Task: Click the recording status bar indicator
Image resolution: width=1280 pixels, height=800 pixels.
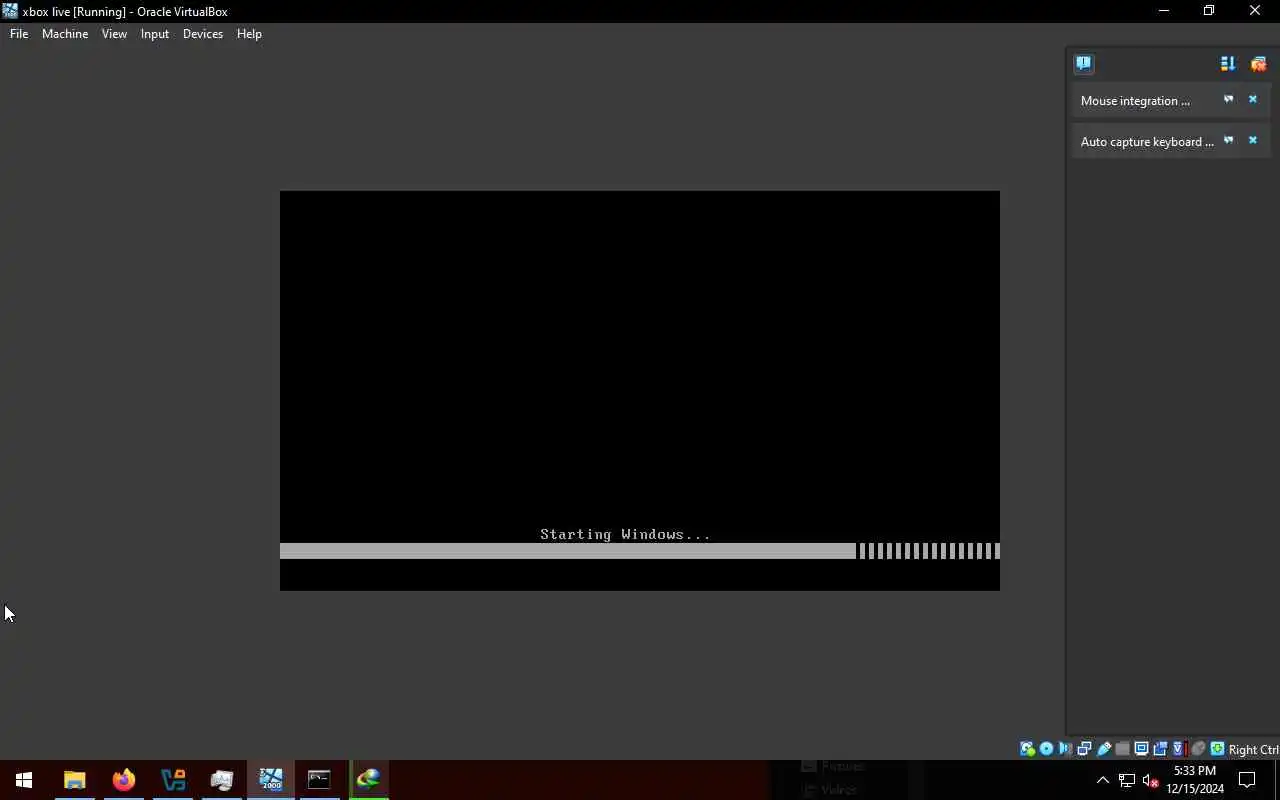Action: pyautogui.click(x=1160, y=749)
